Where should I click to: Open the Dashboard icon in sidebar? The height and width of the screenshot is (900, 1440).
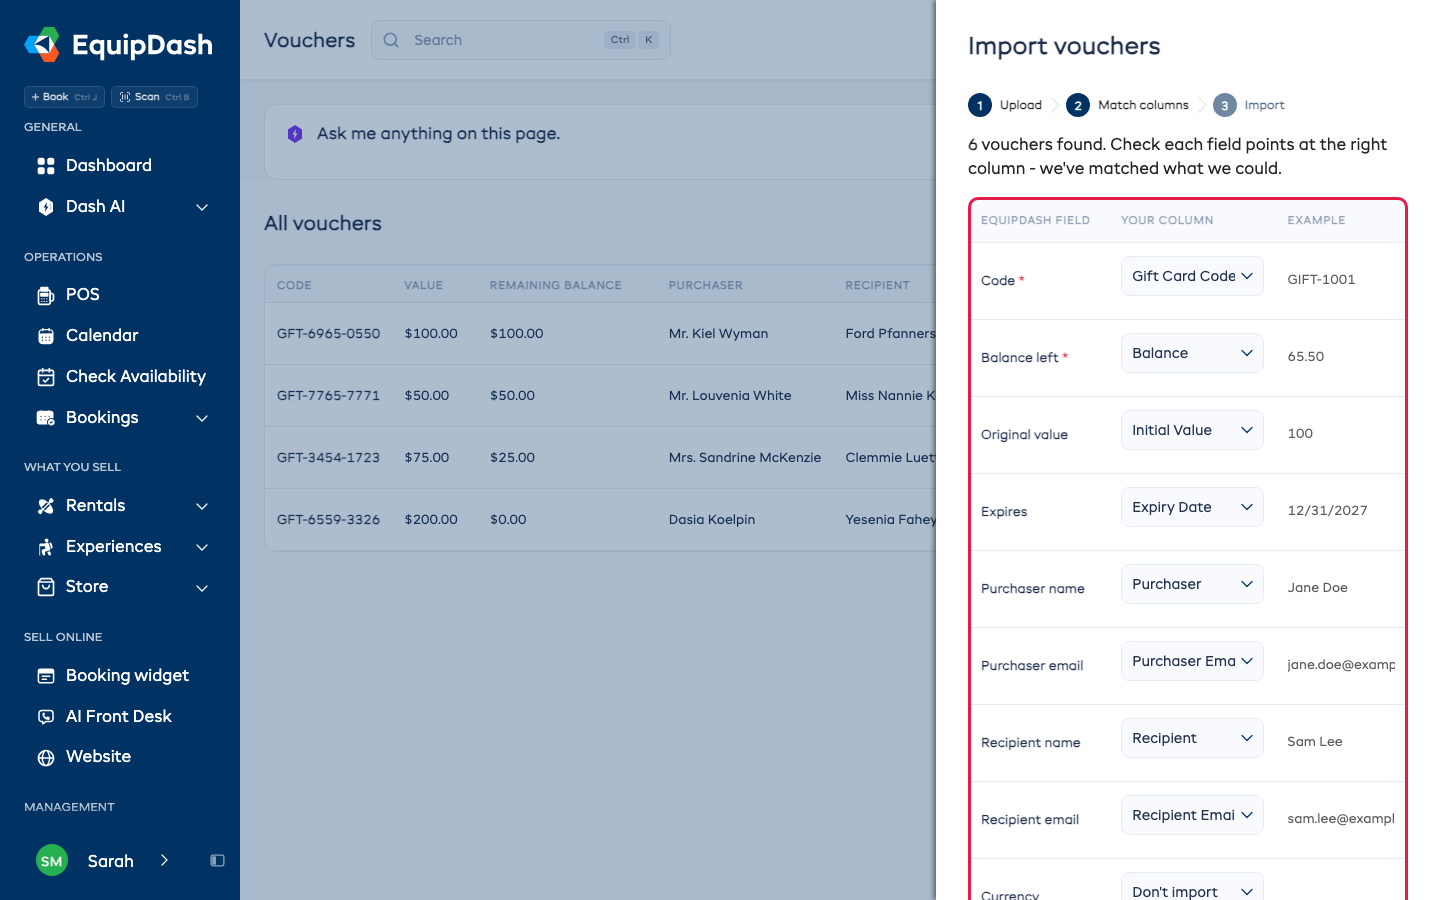point(46,166)
